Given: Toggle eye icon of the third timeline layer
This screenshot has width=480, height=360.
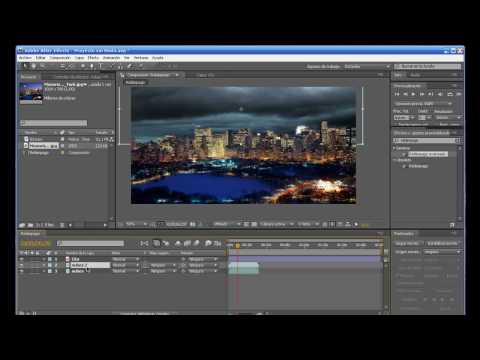Looking at the screenshot, I should 22,271.
